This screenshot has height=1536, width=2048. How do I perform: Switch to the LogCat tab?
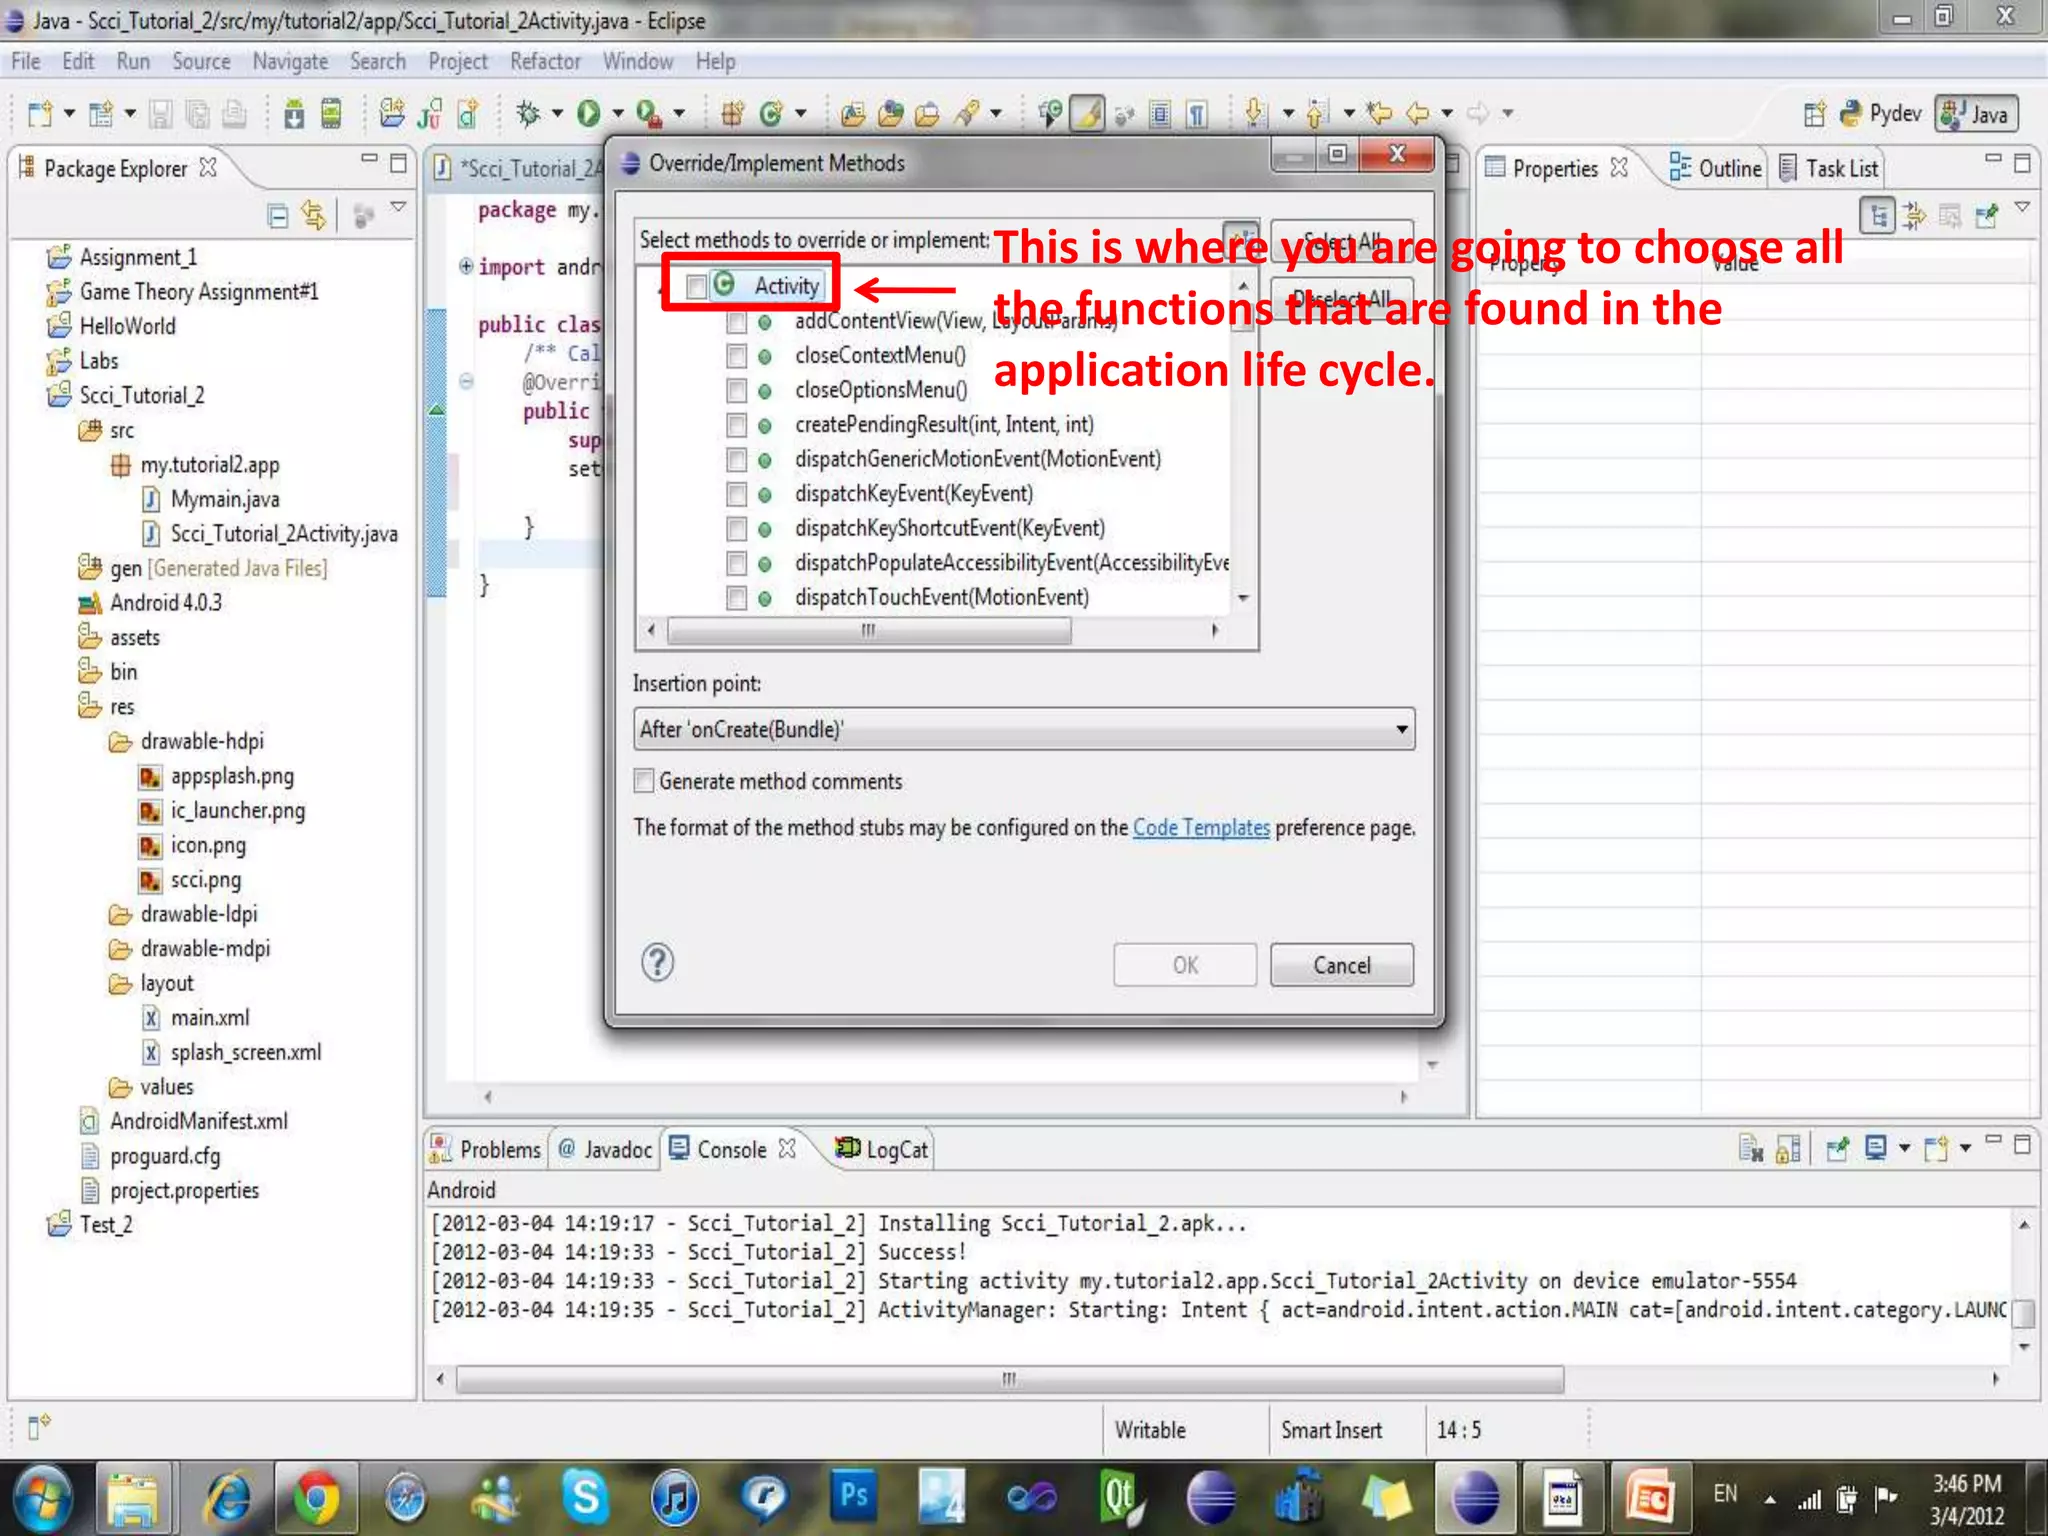click(x=883, y=1149)
